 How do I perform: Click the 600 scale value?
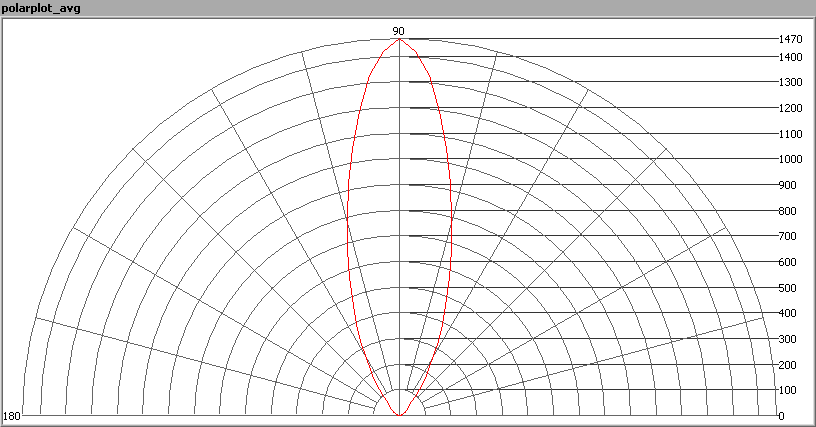click(x=787, y=262)
